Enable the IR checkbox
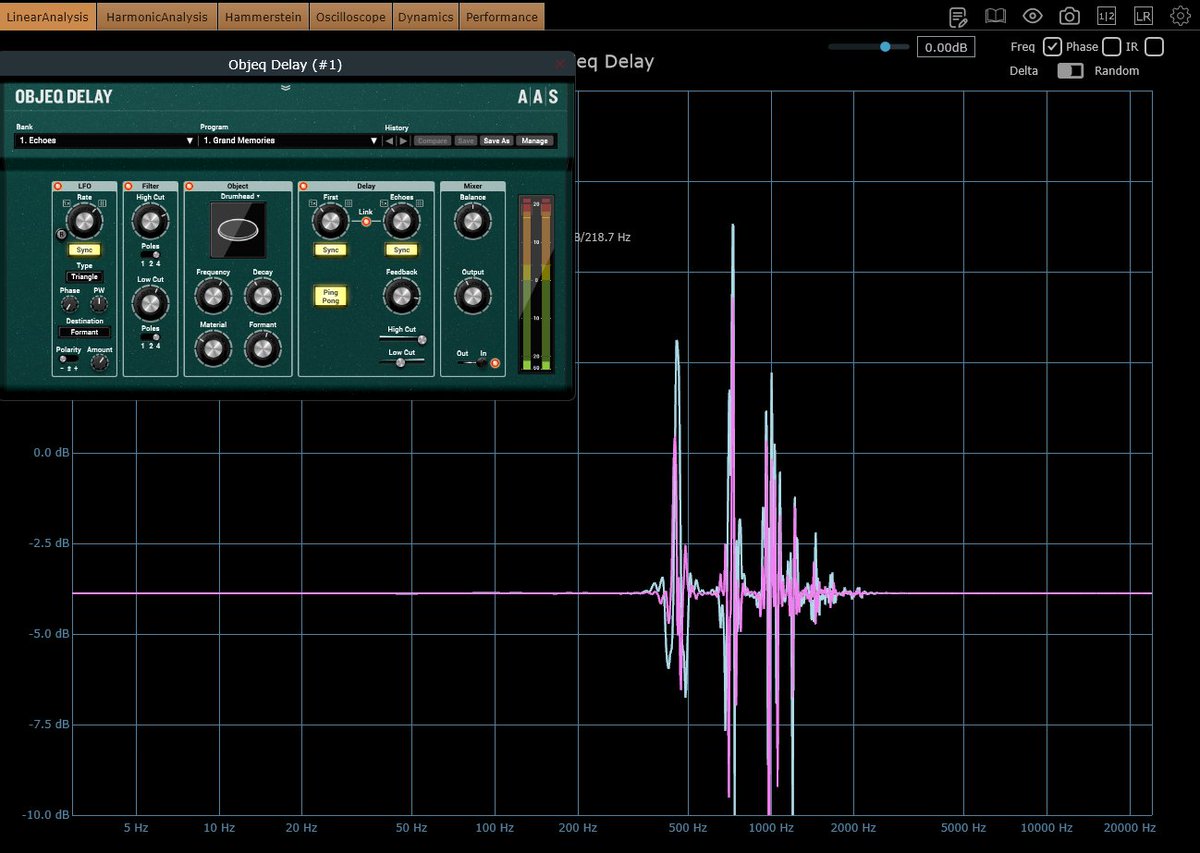The height and width of the screenshot is (853, 1200). [x=1154, y=46]
